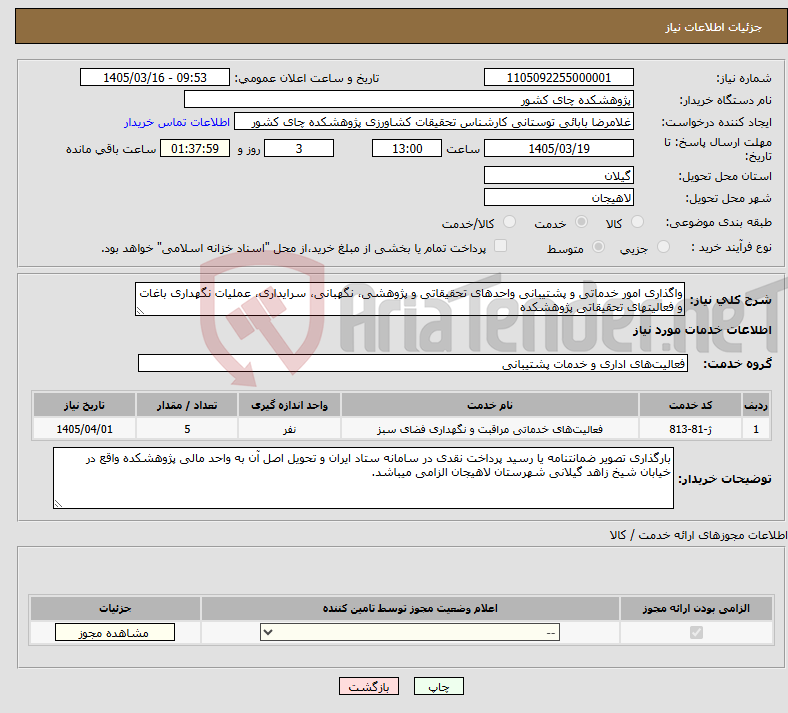Click the جزئیات column header
This screenshot has height=713, width=788.
click(115, 608)
